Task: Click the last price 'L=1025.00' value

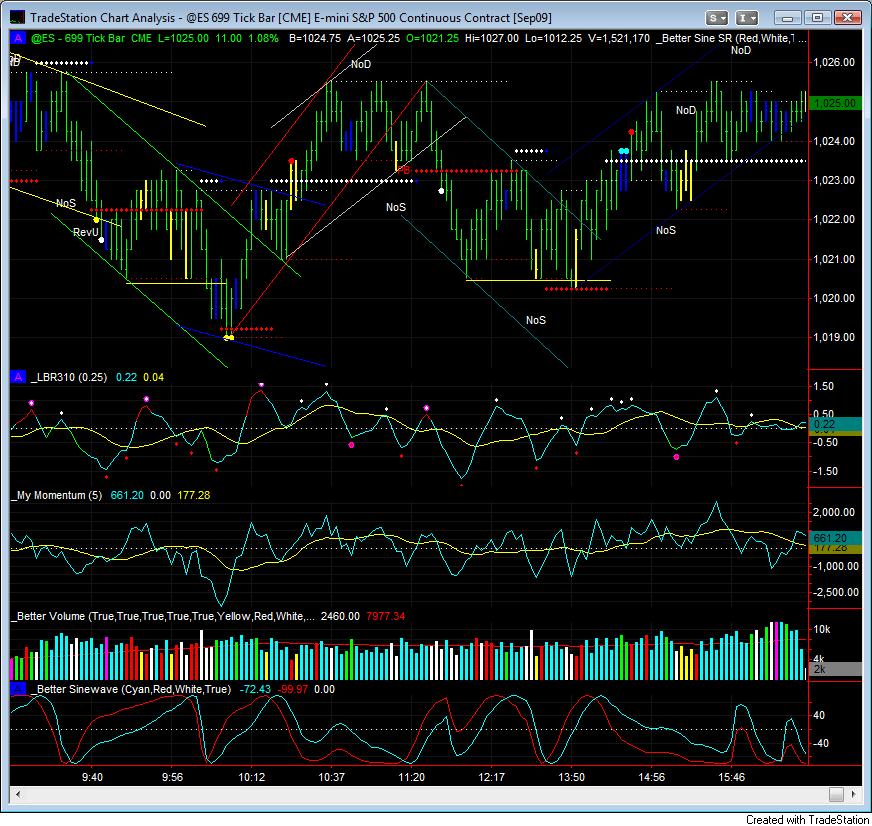Action: click(183, 38)
